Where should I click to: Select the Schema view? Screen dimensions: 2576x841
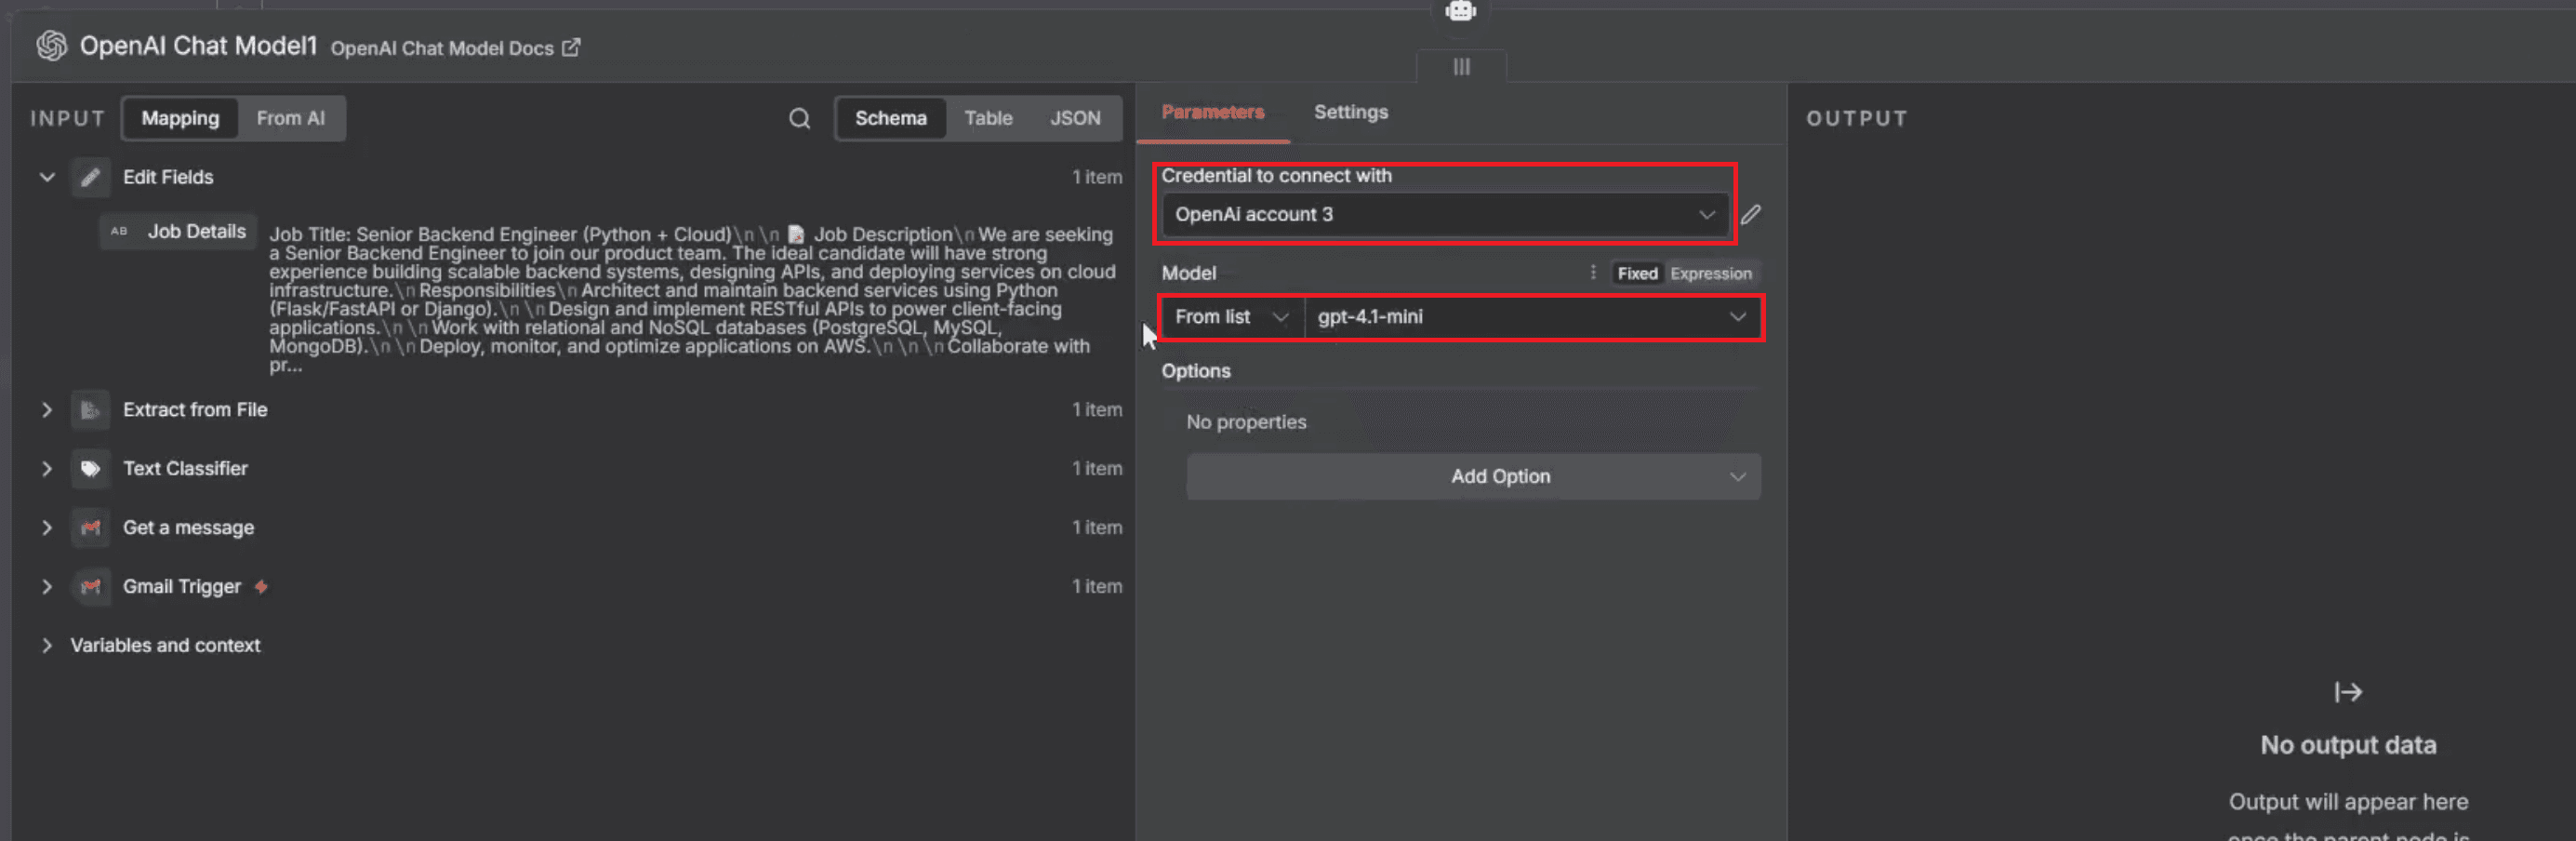890,118
